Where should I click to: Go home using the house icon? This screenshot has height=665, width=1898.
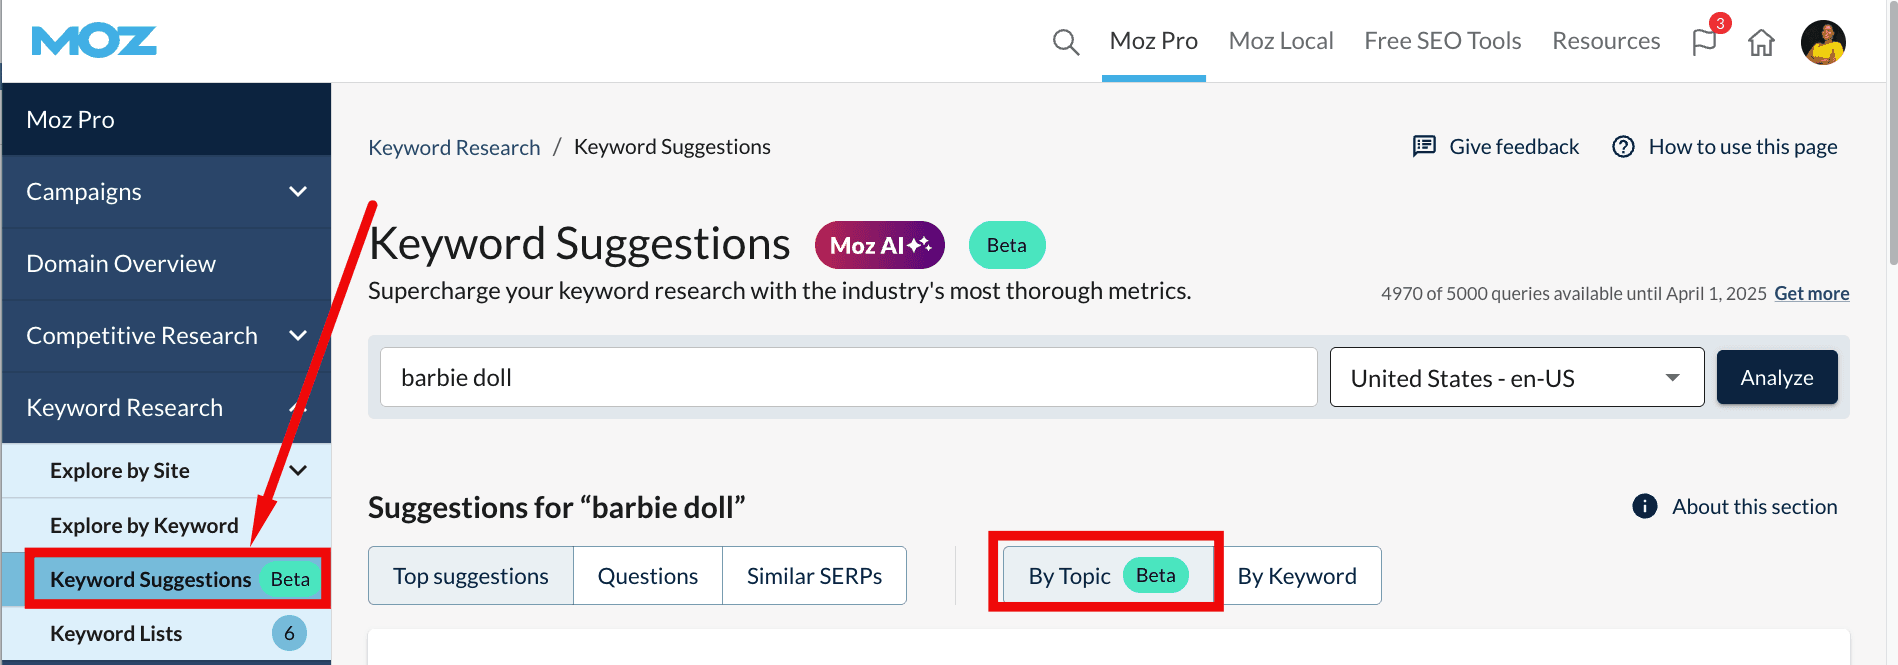(1761, 41)
